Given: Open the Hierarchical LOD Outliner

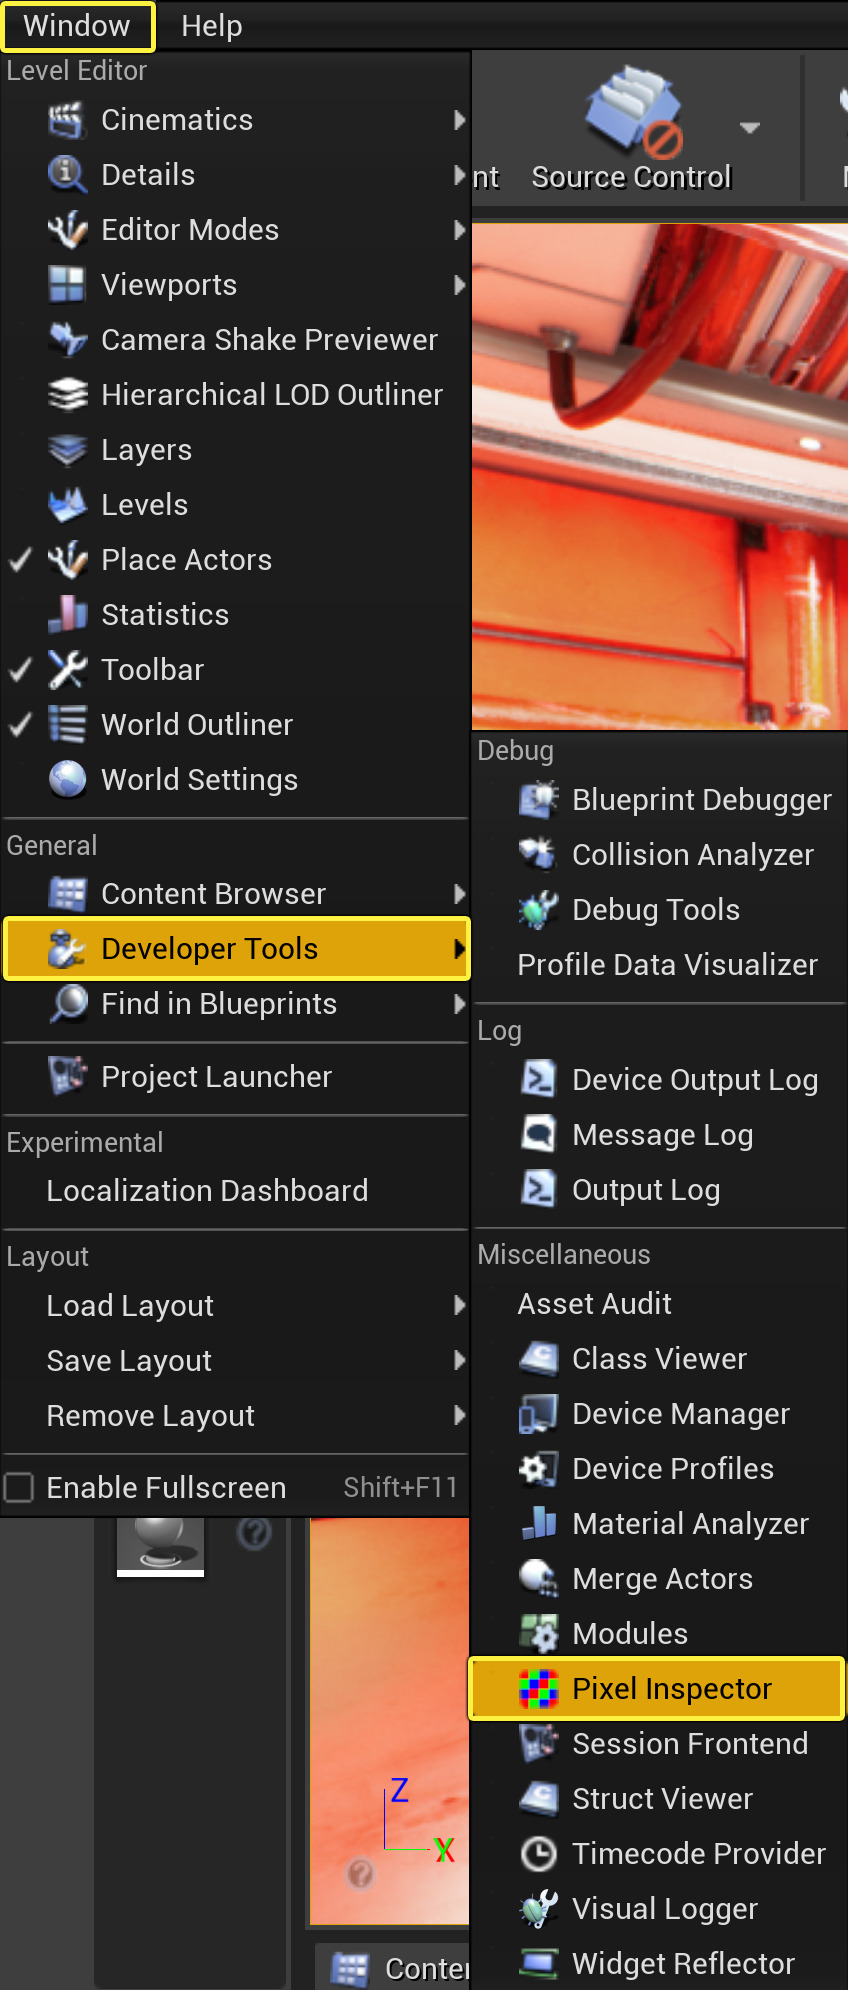Looking at the screenshot, I should 271,394.
